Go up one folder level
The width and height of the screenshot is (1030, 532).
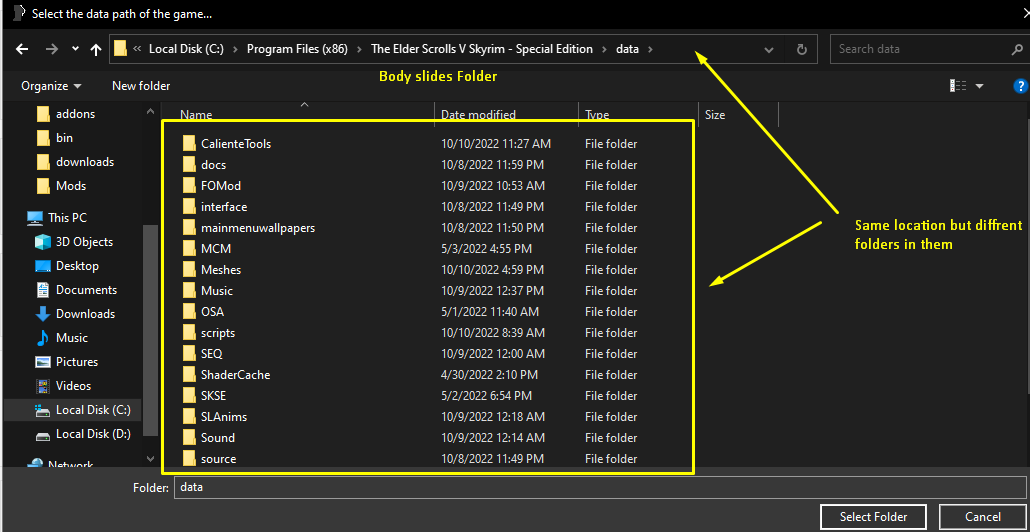pyautogui.click(x=96, y=49)
